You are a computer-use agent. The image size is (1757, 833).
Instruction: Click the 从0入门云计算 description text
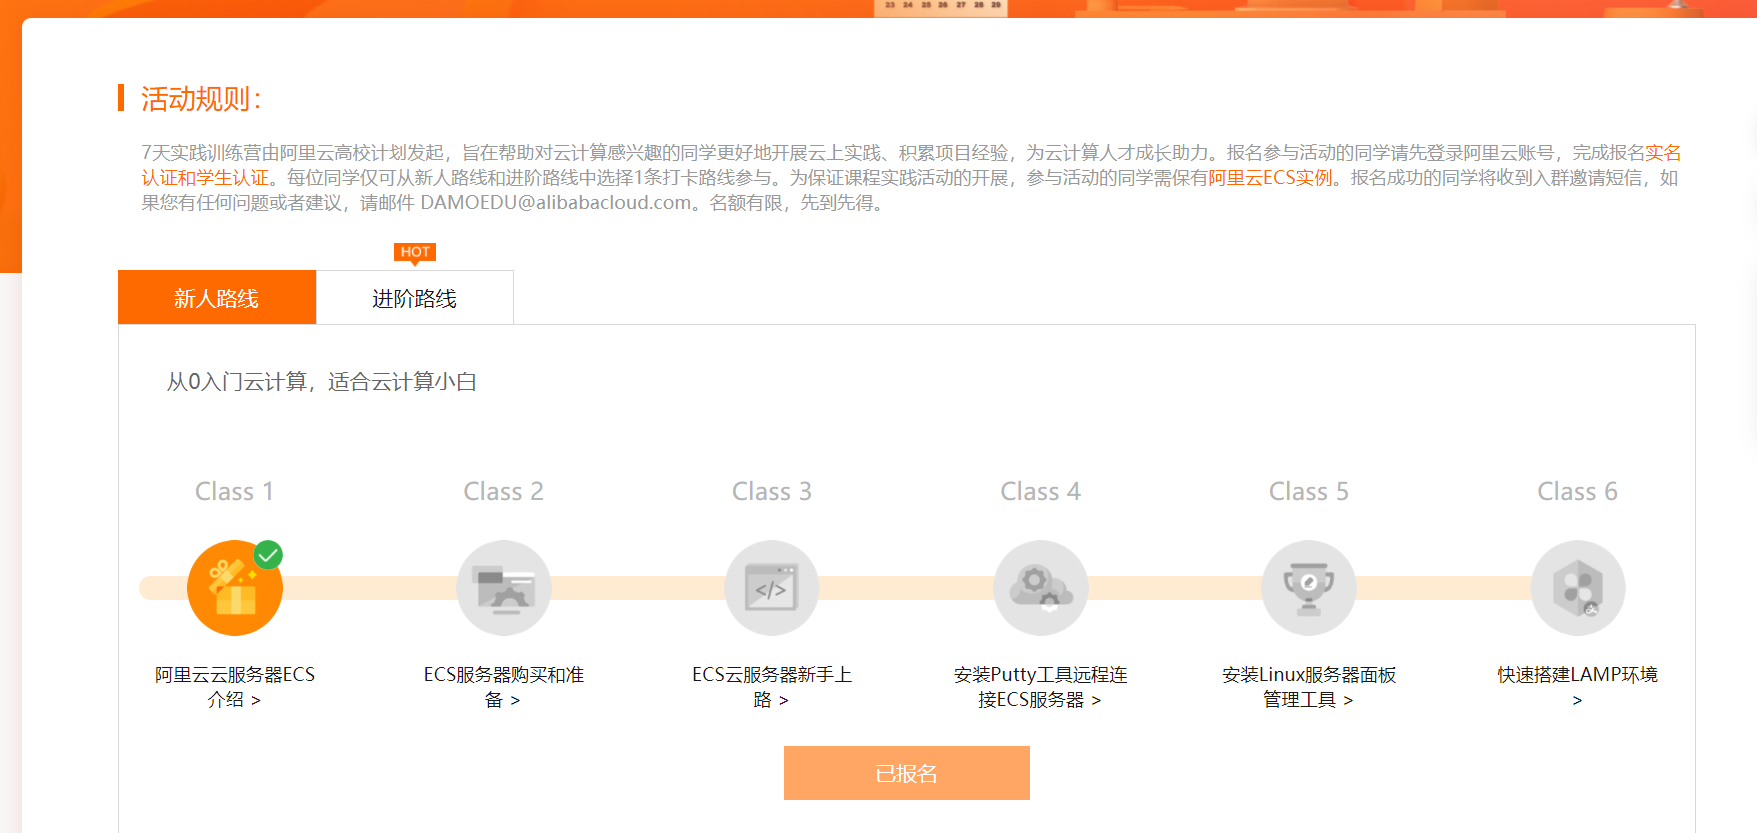tap(322, 382)
